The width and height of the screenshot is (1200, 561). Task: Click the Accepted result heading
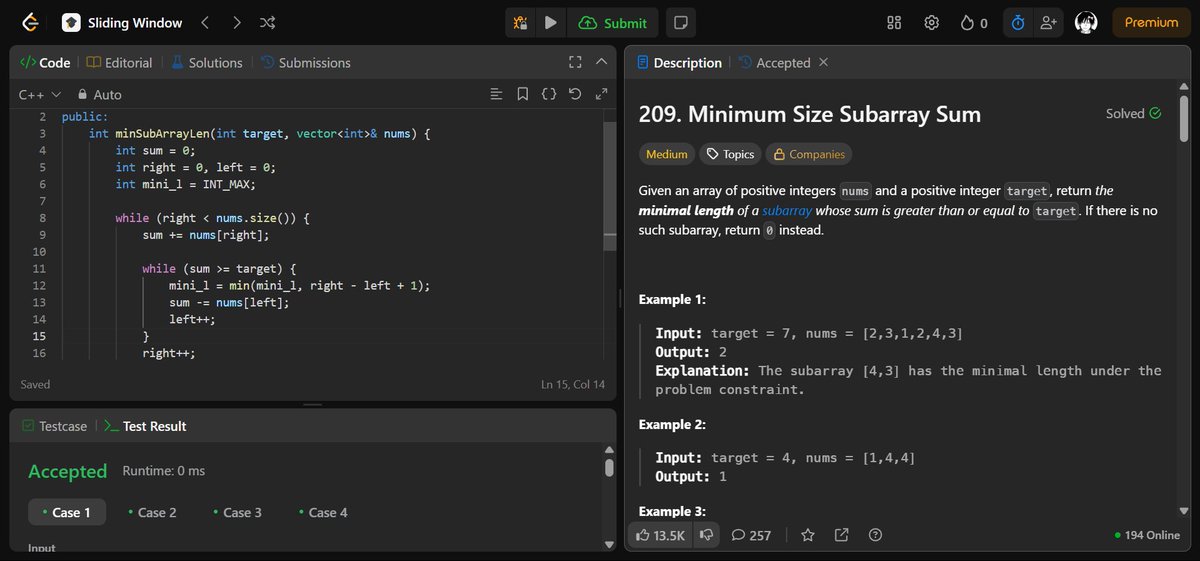(x=67, y=471)
